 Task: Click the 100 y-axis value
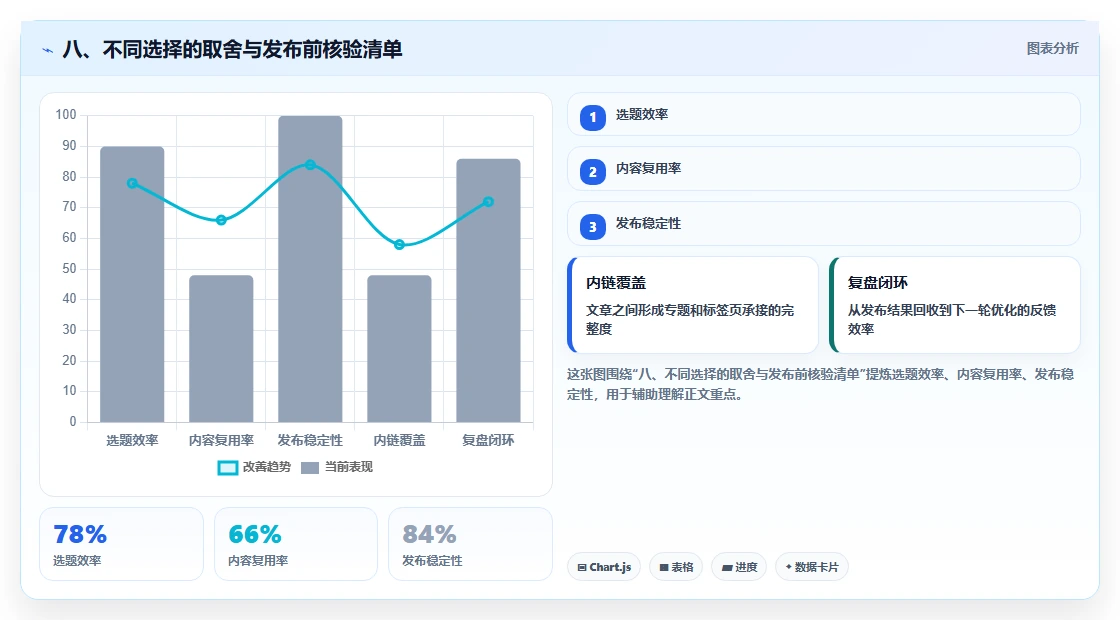click(x=66, y=115)
